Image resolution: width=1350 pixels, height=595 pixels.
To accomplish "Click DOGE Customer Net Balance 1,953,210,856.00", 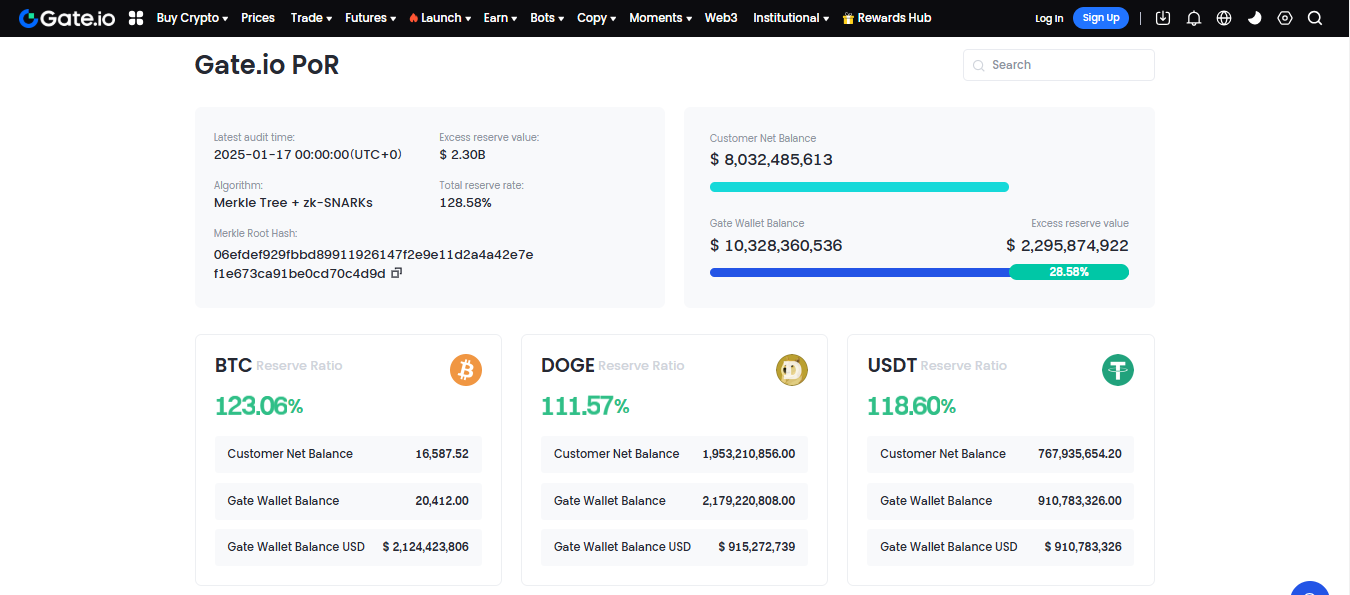I will click(749, 454).
